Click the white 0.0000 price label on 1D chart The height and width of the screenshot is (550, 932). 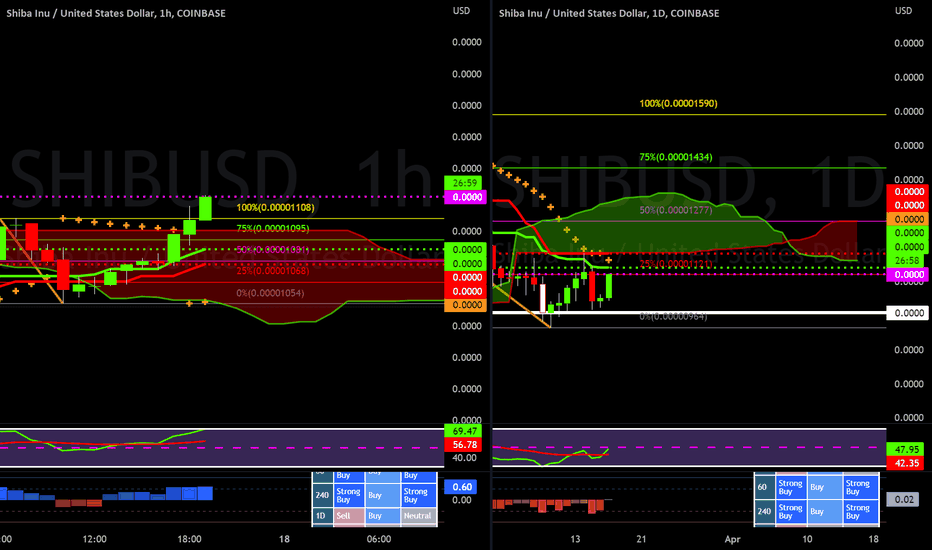click(x=907, y=313)
